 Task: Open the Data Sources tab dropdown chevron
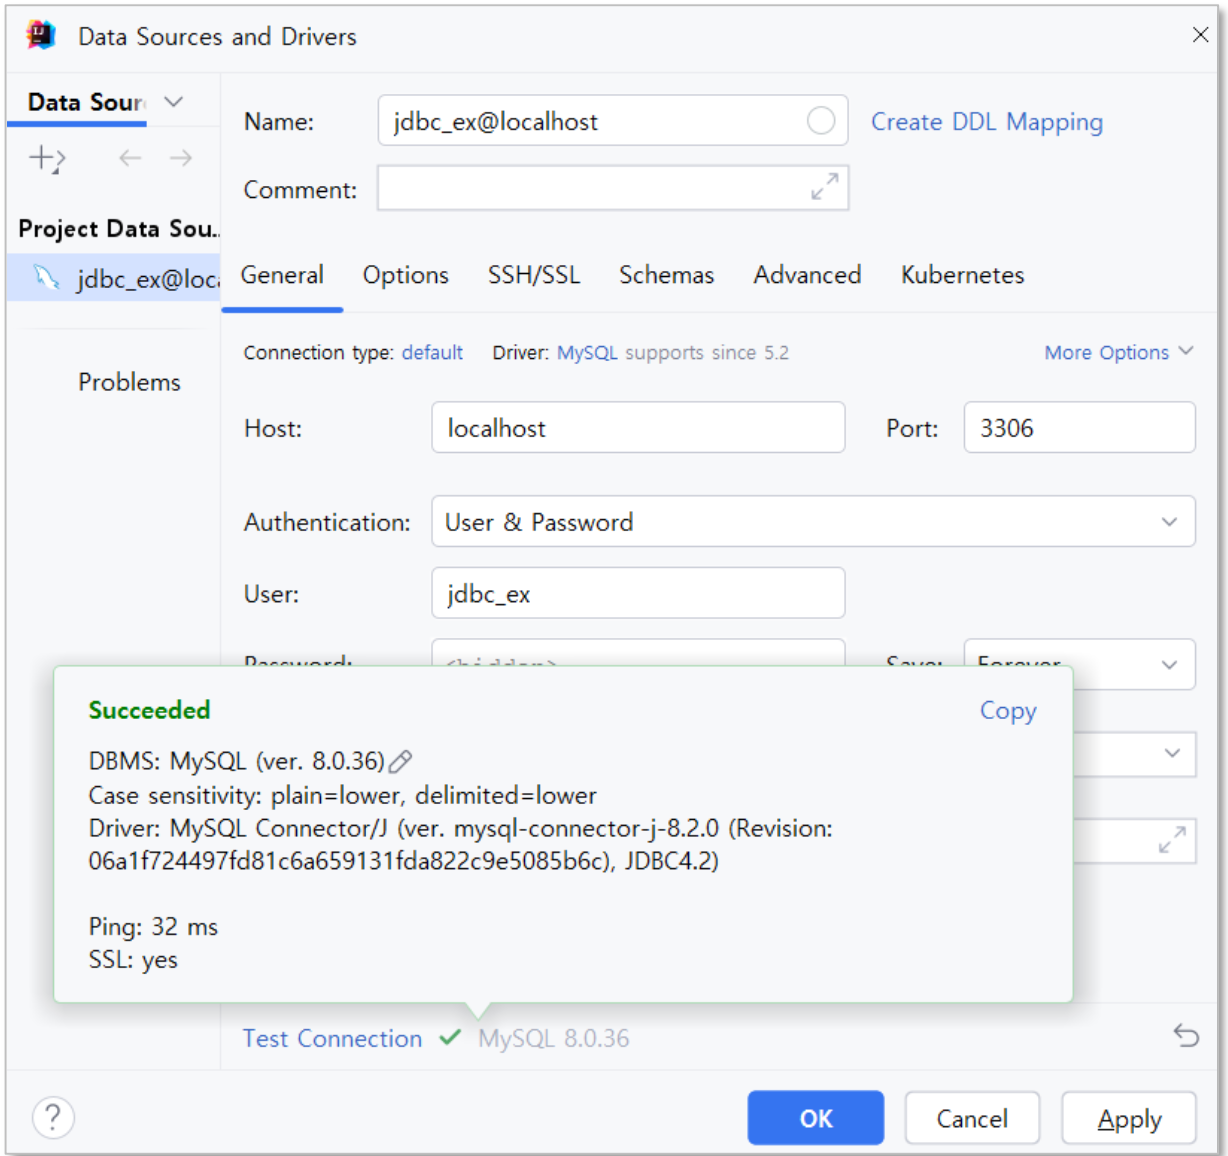[174, 102]
